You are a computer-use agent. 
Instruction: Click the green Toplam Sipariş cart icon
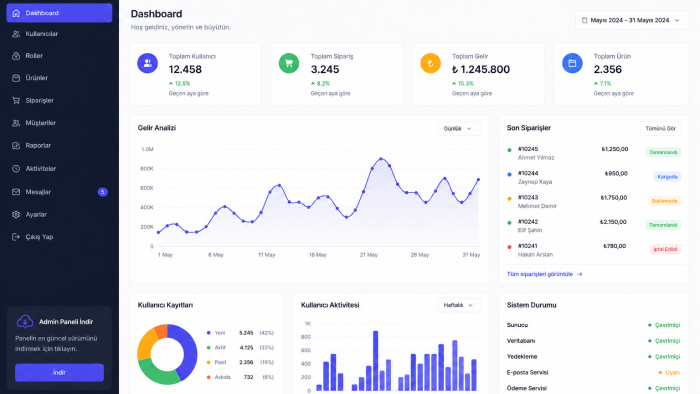click(x=289, y=63)
